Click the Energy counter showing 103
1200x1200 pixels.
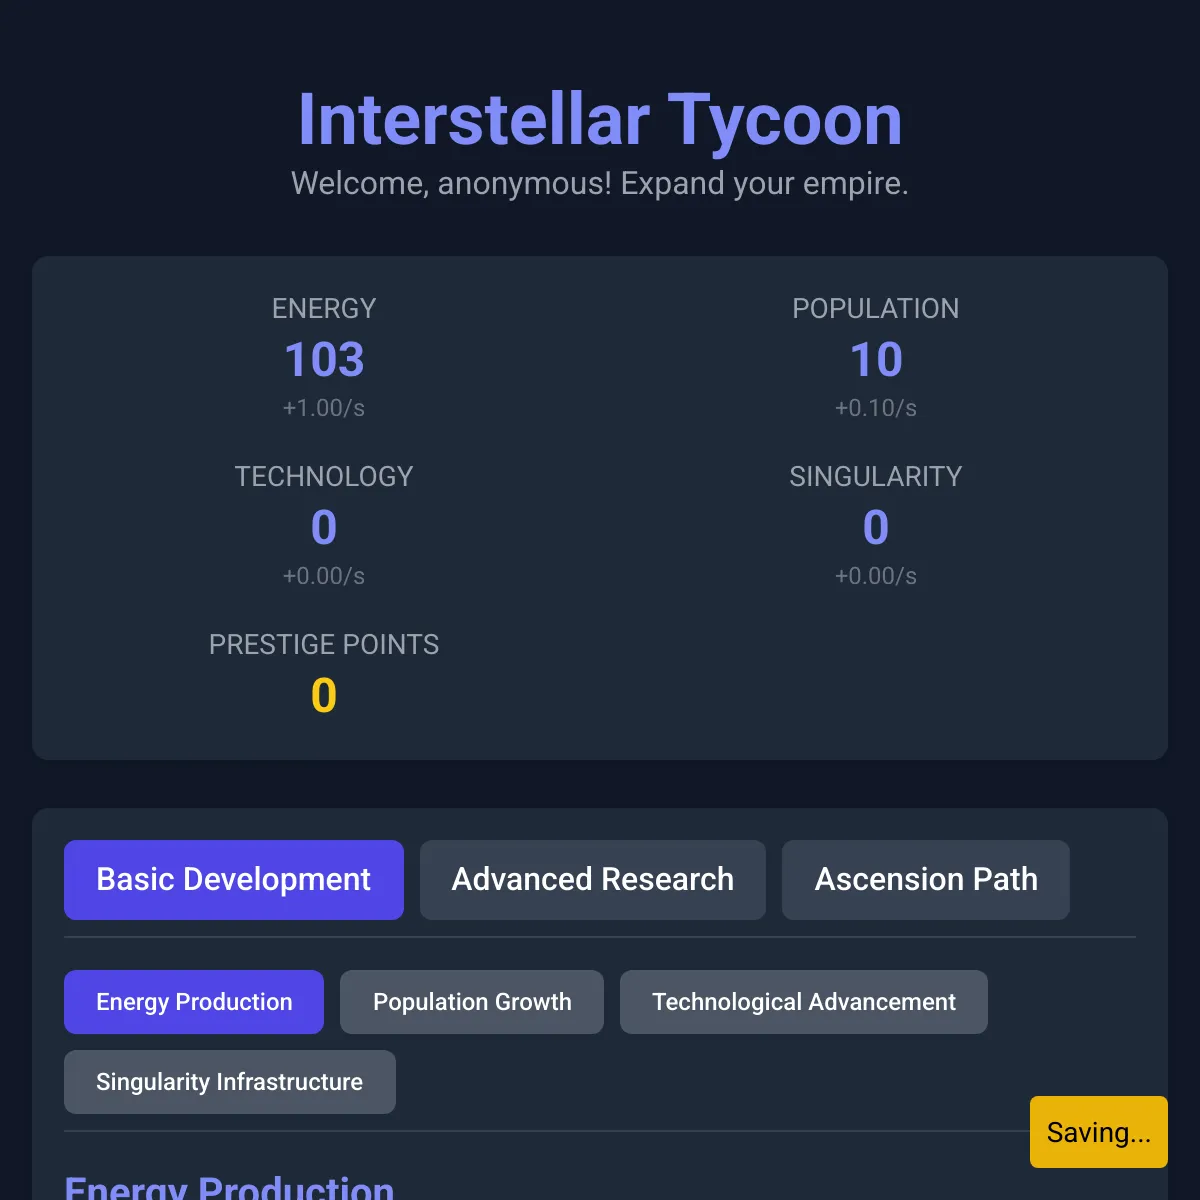324,359
